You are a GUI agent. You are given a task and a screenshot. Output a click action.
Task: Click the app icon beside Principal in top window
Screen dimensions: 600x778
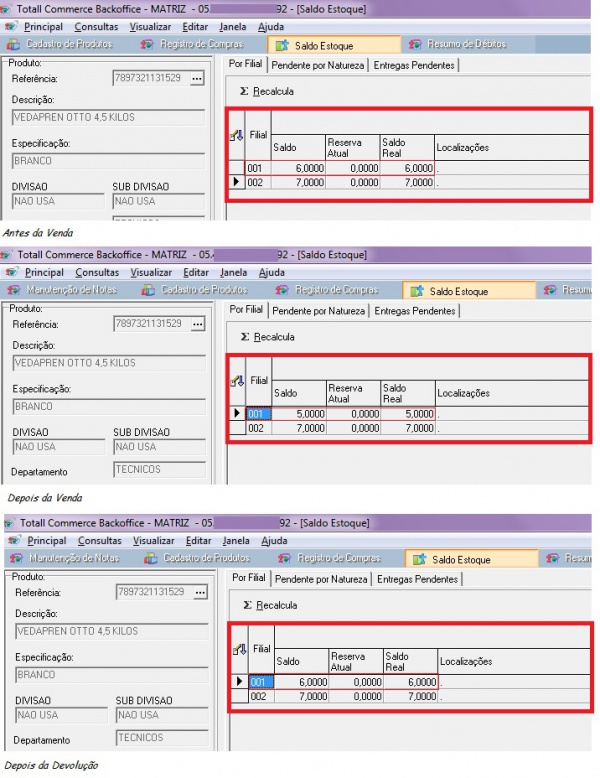coord(11,27)
